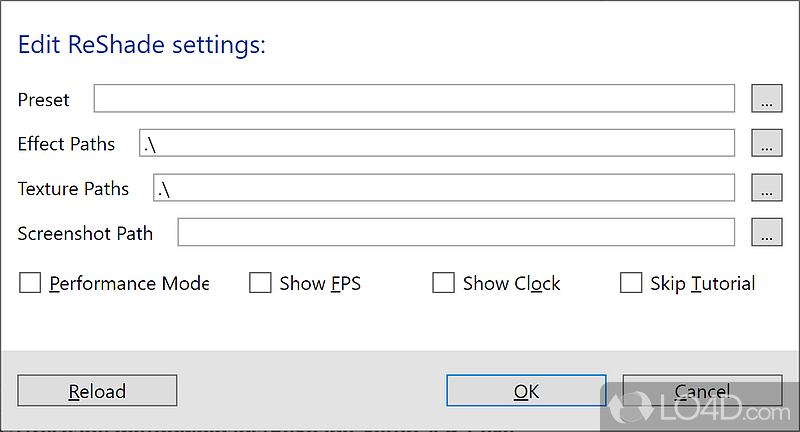This screenshot has height=432, width=800.
Task: Click the Effect Paths label
Action: tap(66, 144)
